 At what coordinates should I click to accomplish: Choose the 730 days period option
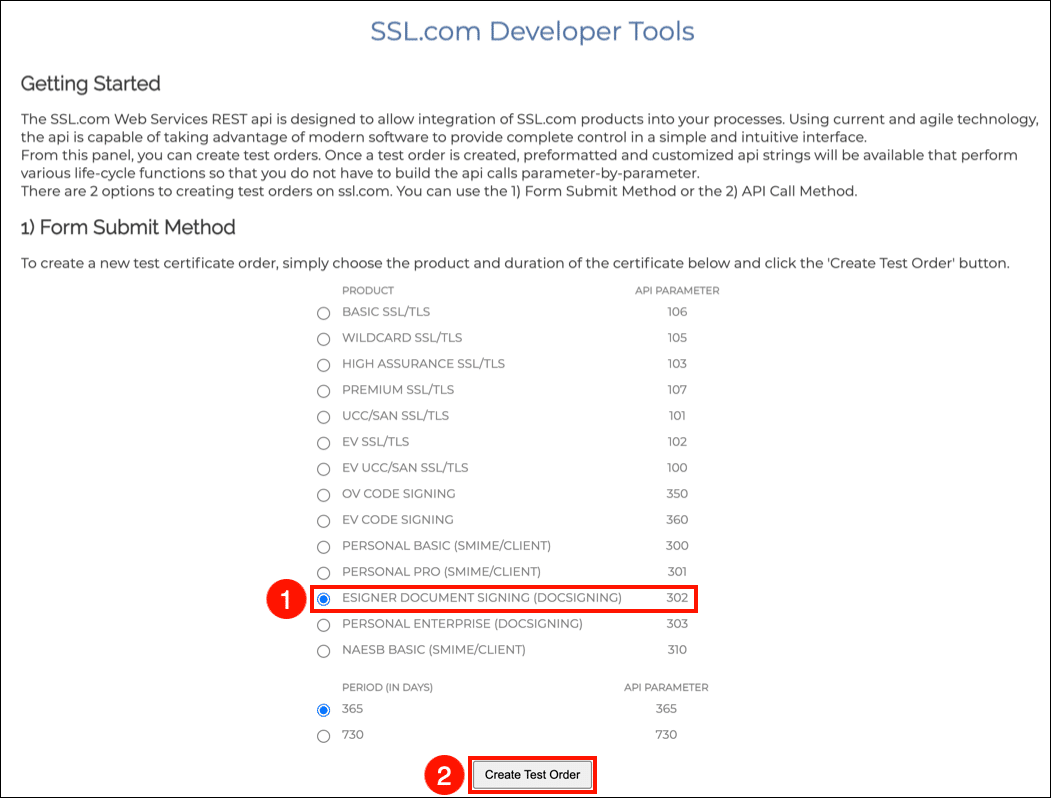pyautogui.click(x=323, y=736)
